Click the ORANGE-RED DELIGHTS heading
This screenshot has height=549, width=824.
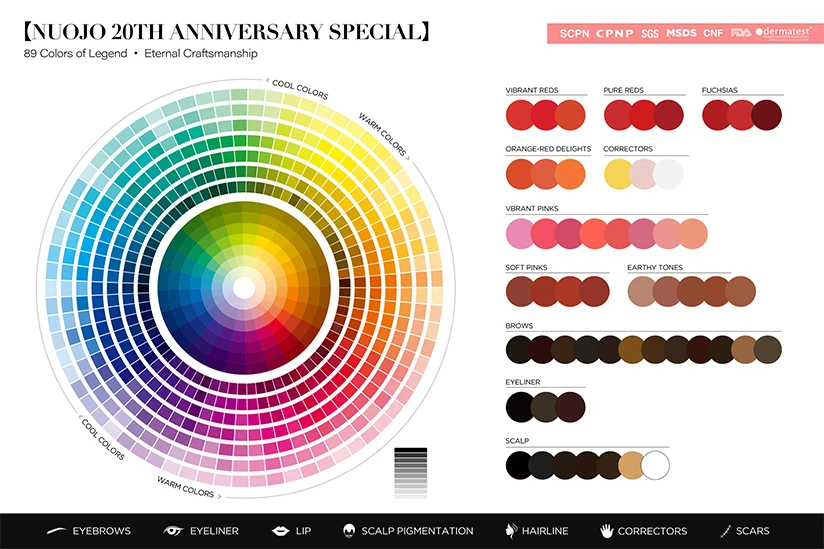coord(548,149)
